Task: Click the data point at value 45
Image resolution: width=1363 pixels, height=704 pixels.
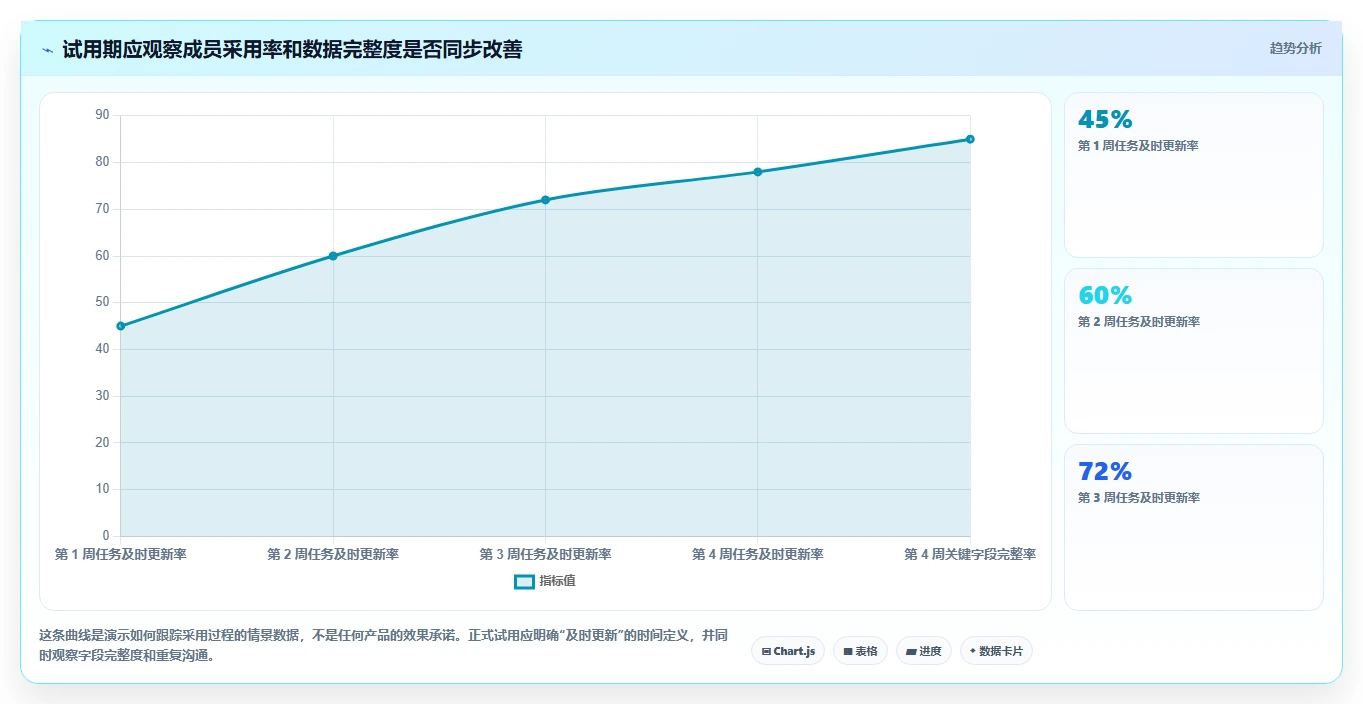Action: pos(121,326)
